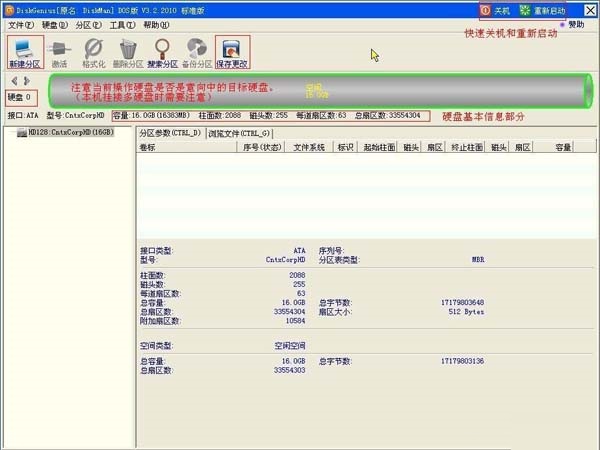
Task: Click the 总扇区数:33554304 text in info bar
Action: (388, 115)
